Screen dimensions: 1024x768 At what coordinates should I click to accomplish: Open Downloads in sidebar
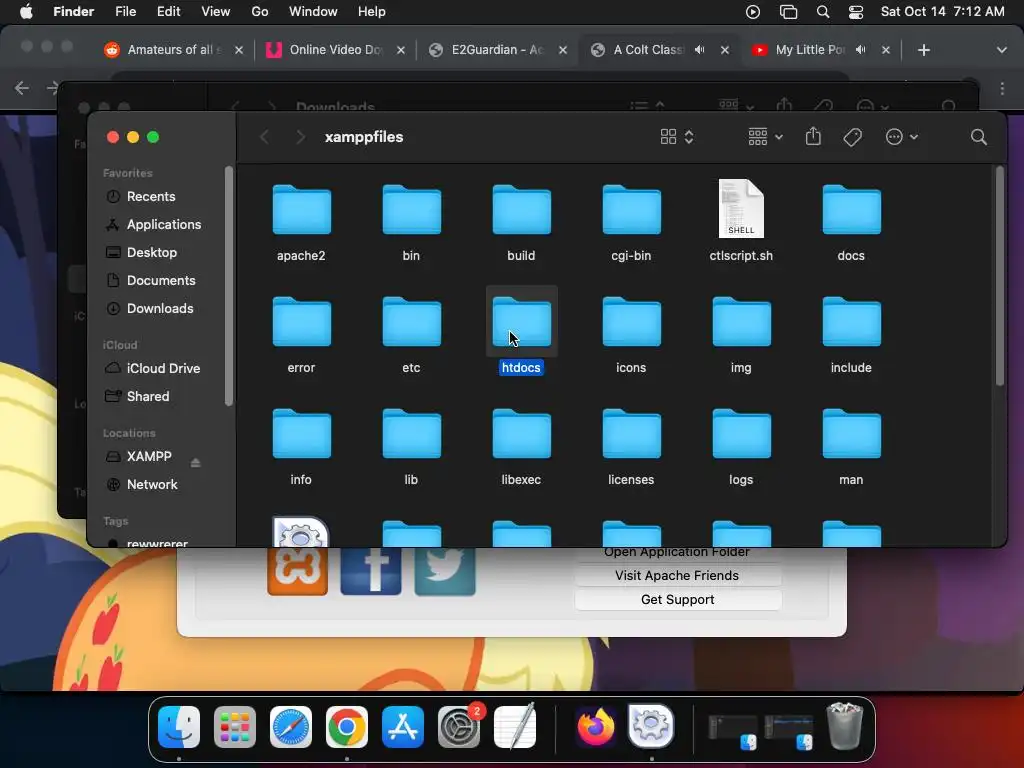pyautogui.click(x=160, y=308)
